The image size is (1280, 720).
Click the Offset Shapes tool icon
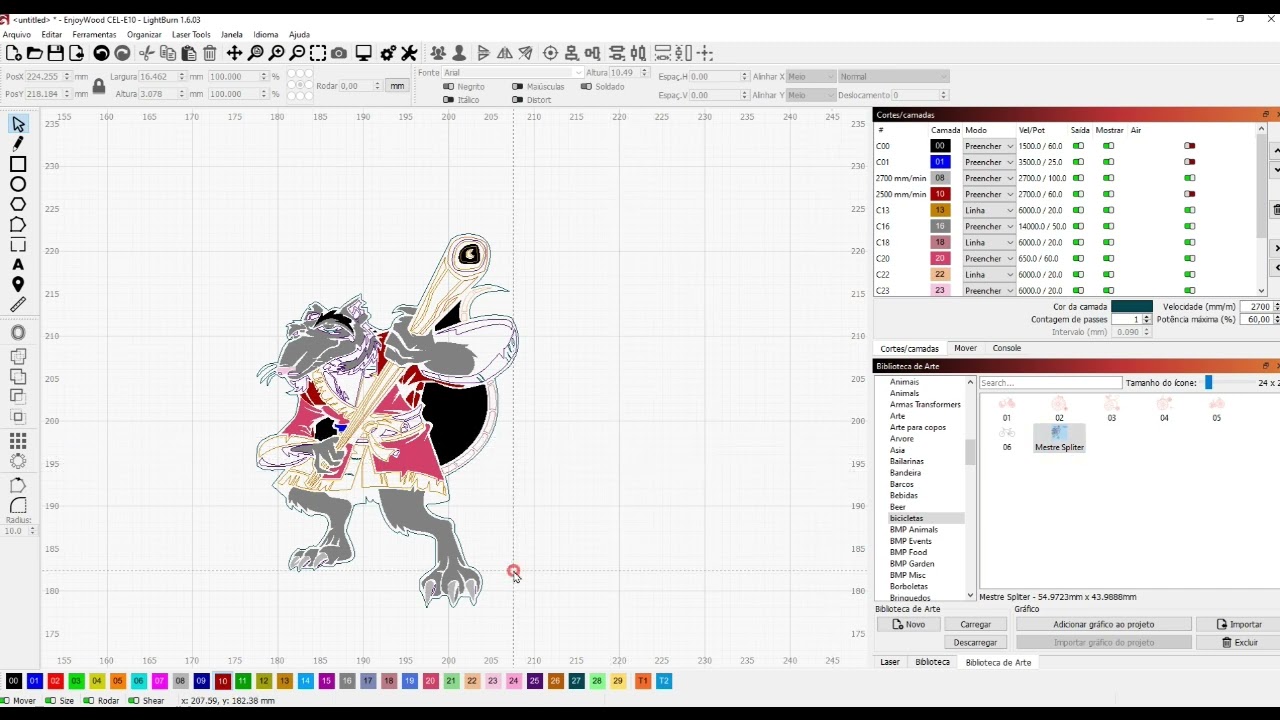point(18,333)
